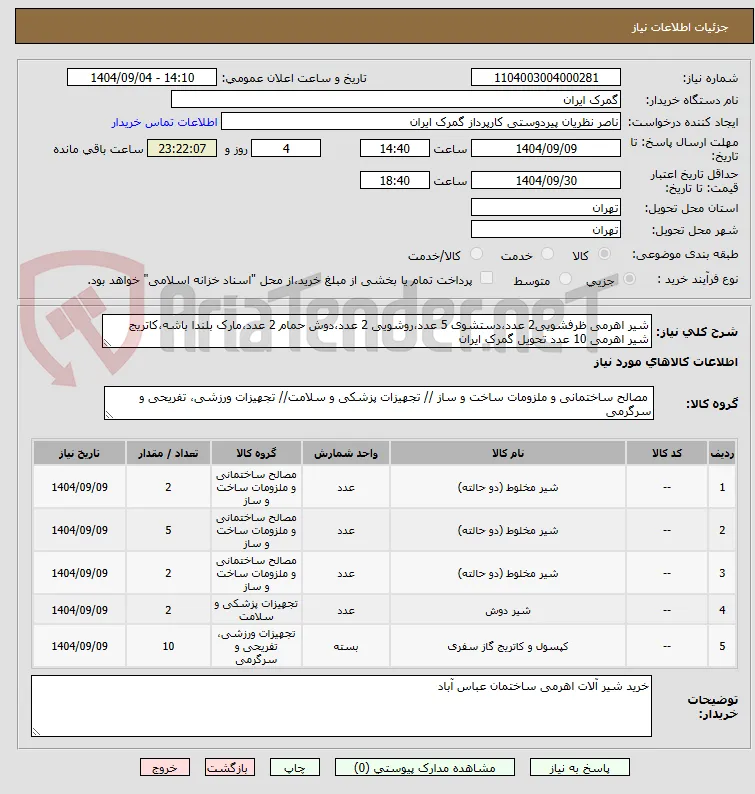This screenshot has height=794, width=755.
Task: Click the اطلاعات کالاهای مورد نیاز heading
Action: (665, 362)
